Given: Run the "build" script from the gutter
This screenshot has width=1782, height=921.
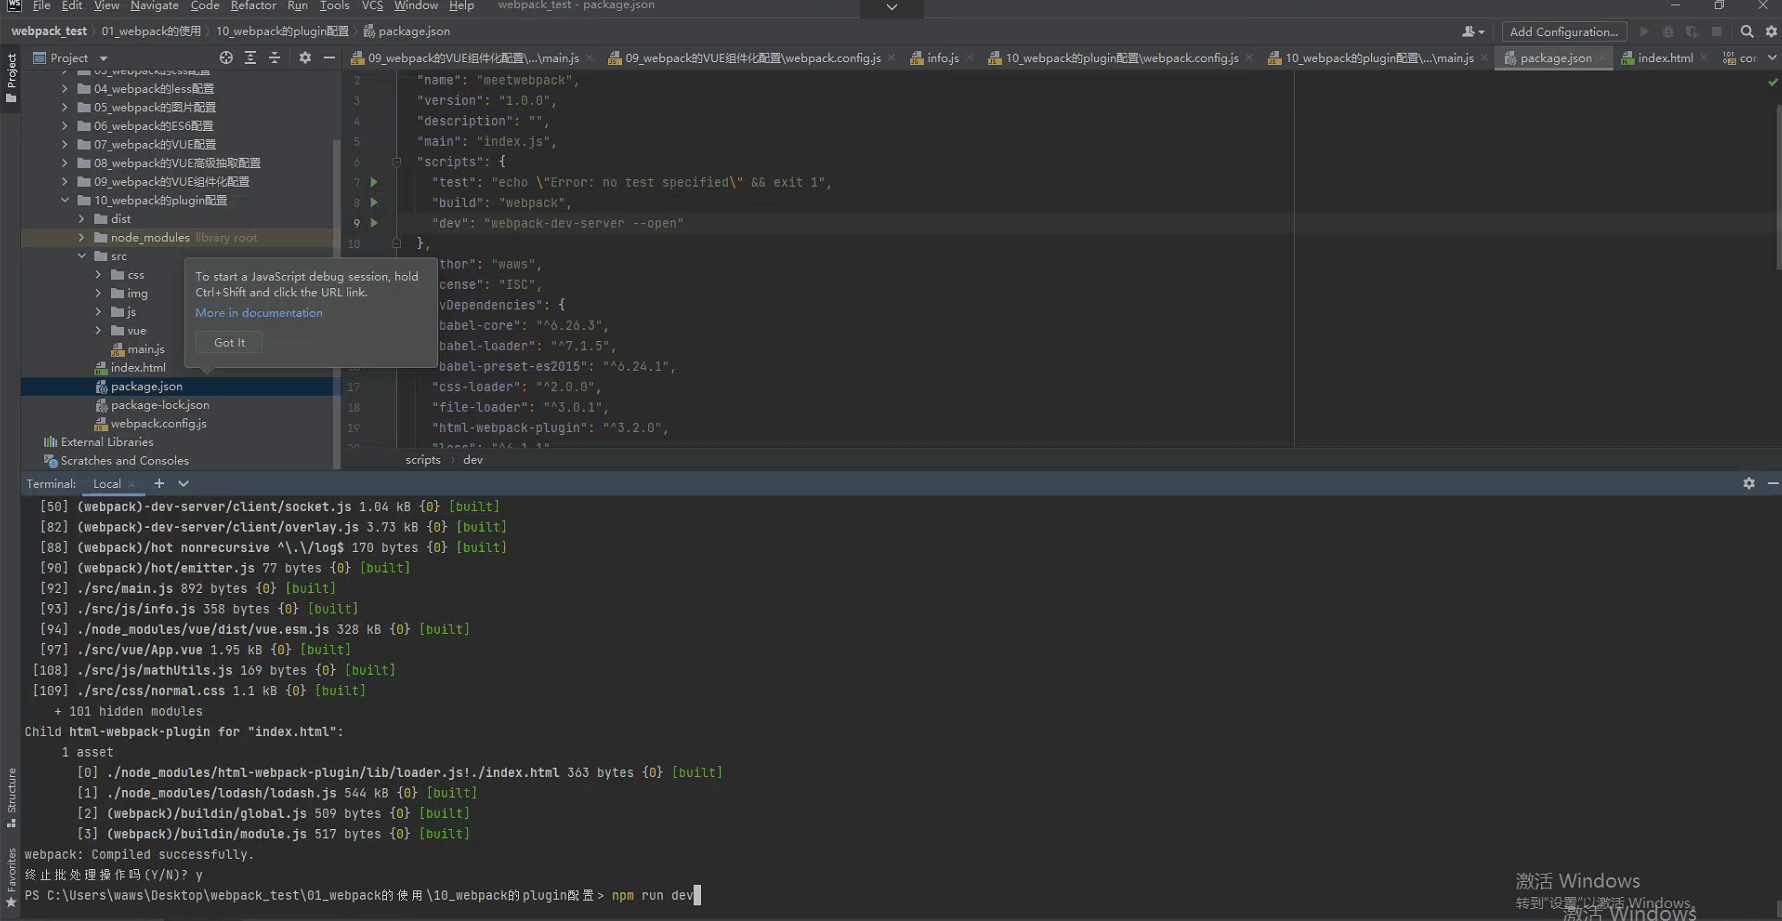Looking at the screenshot, I should point(374,202).
